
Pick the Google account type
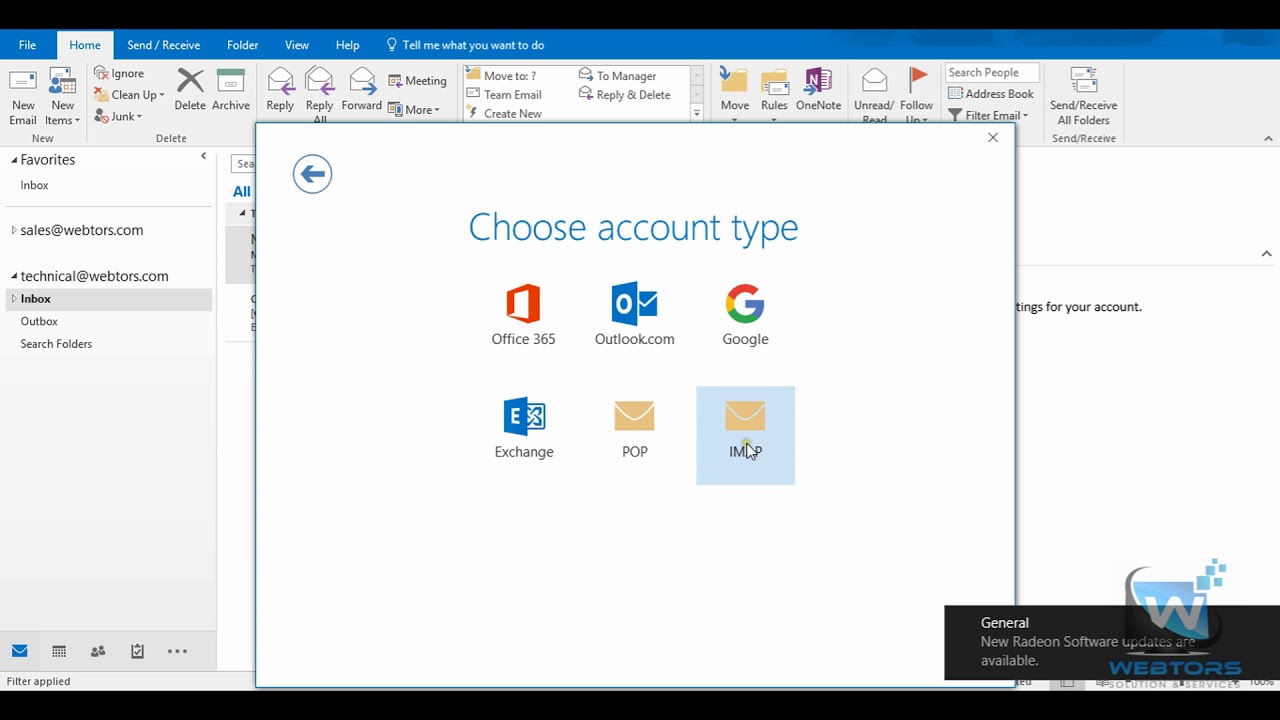tap(745, 315)
